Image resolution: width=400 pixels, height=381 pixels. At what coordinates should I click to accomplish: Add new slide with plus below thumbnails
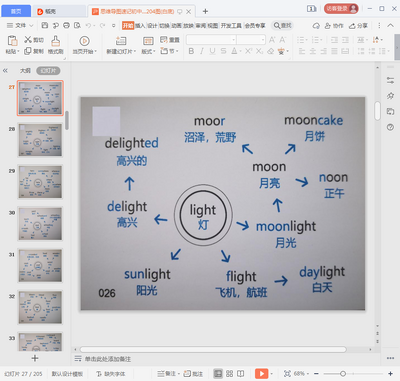(x=35, y=358)
